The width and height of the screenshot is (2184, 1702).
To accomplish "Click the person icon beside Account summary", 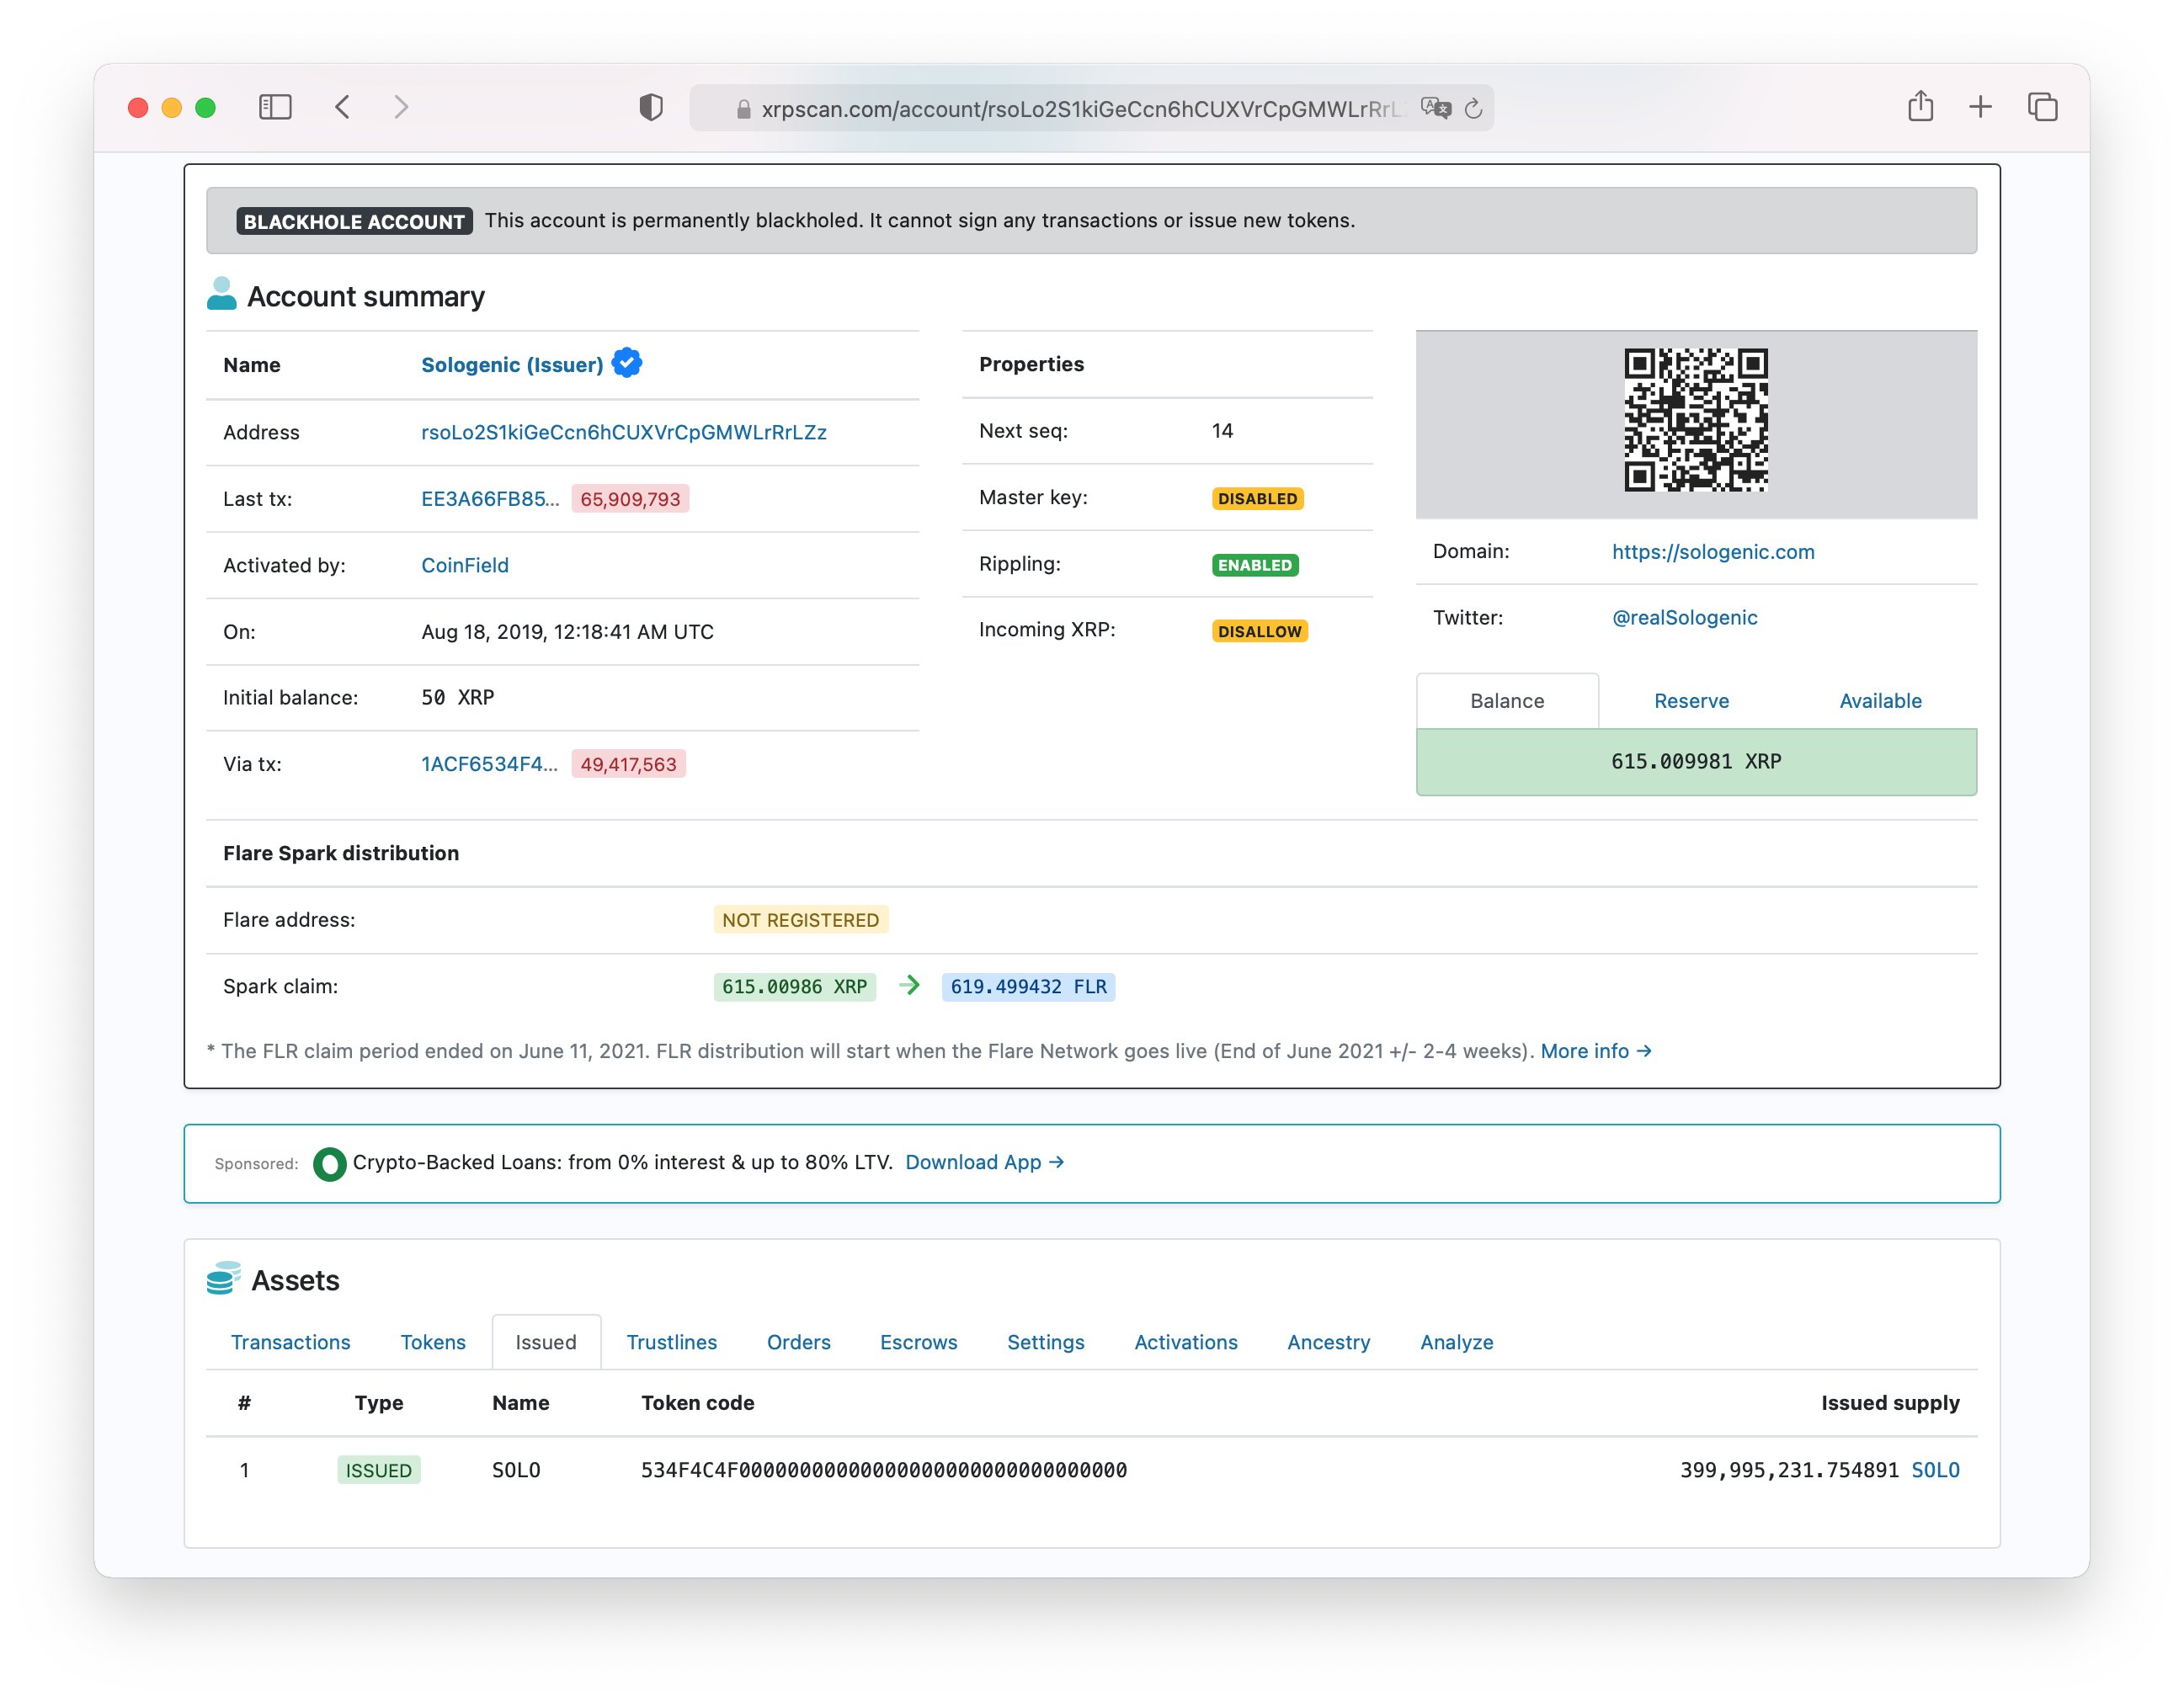I will pyautogui.click(x=222, y=294).
